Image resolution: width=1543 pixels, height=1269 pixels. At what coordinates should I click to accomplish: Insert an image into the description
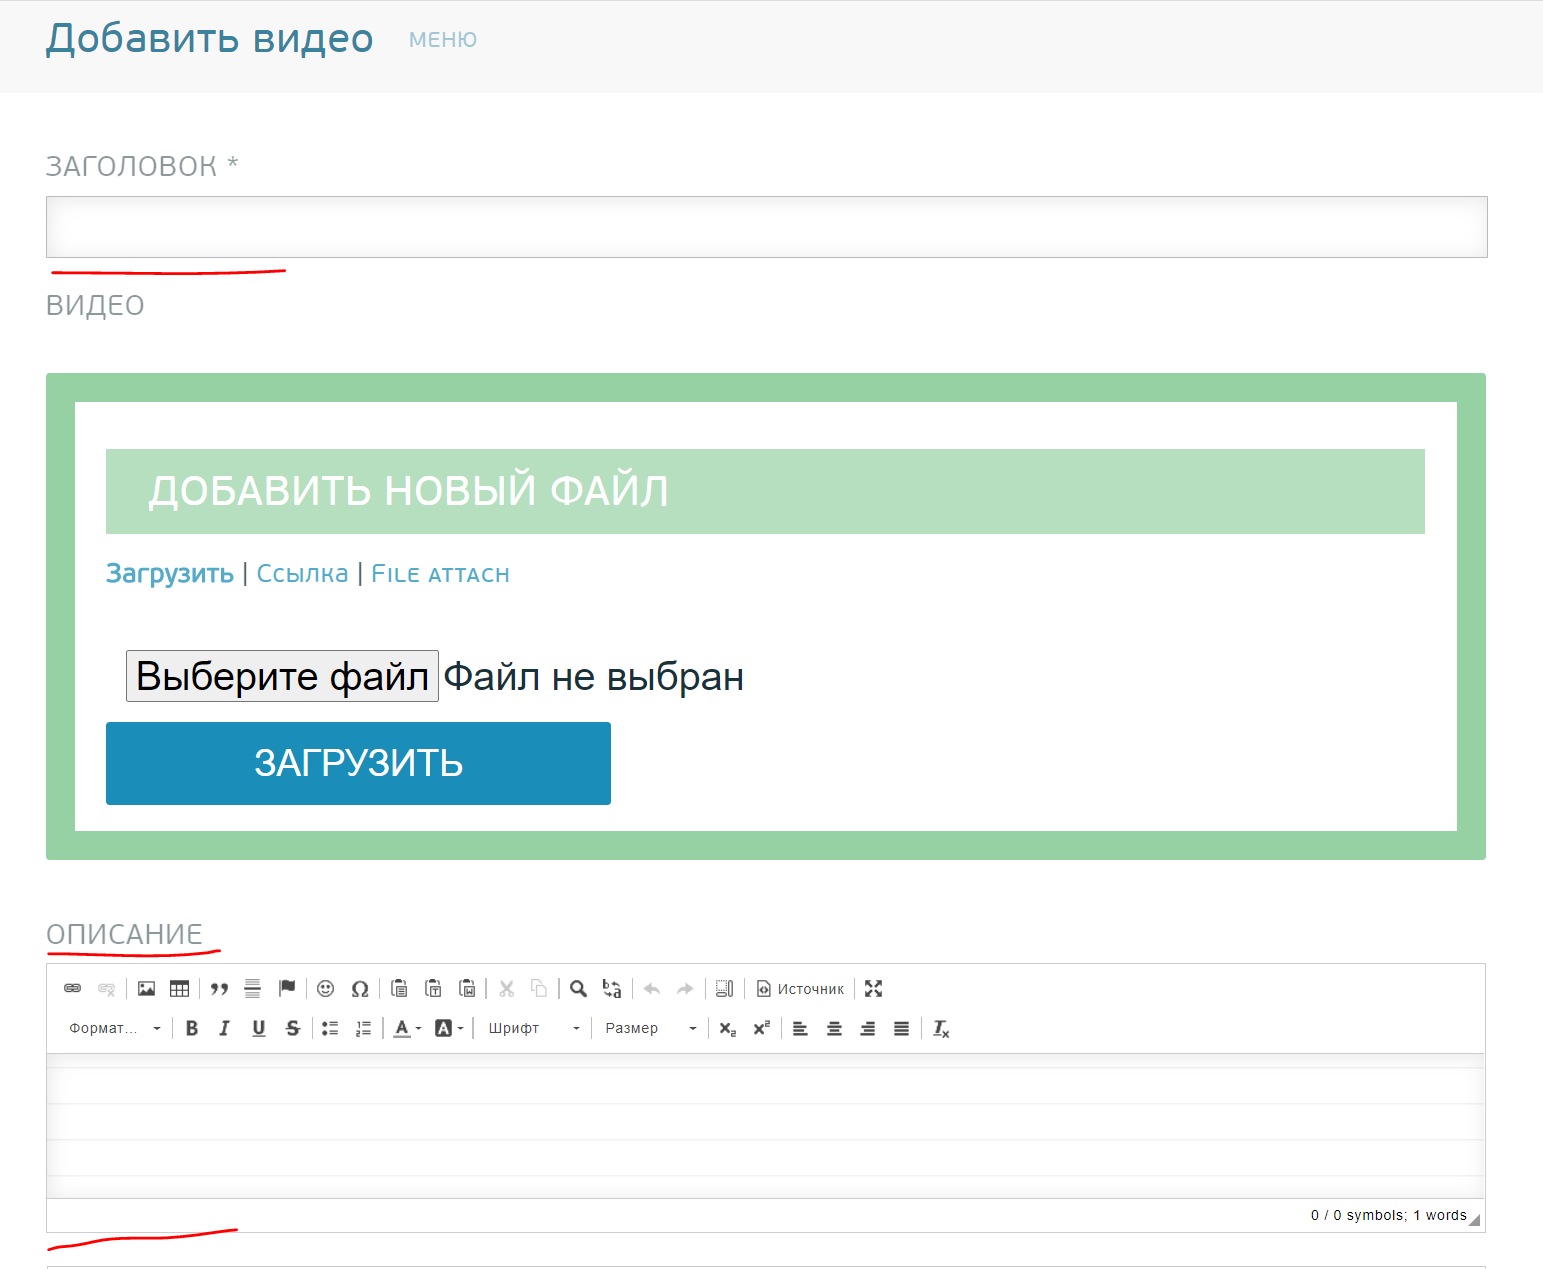(x=146, y=989)
